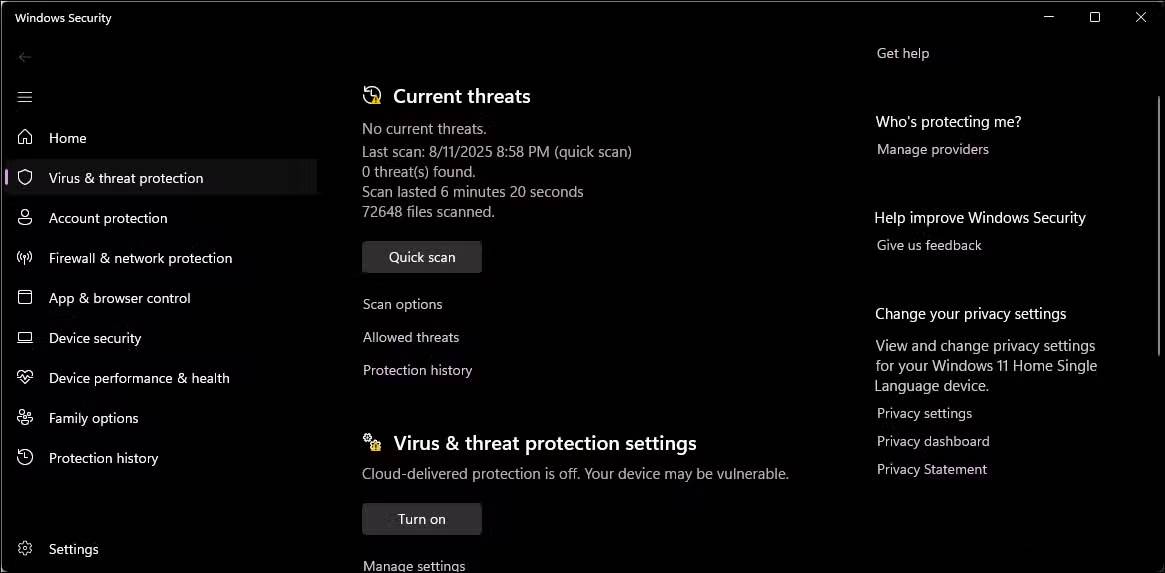Image resolution: width=1165 pixels, height=573 pixels.
Task: Click the Firewall & network protection icon
Action: tap(26, 258)
